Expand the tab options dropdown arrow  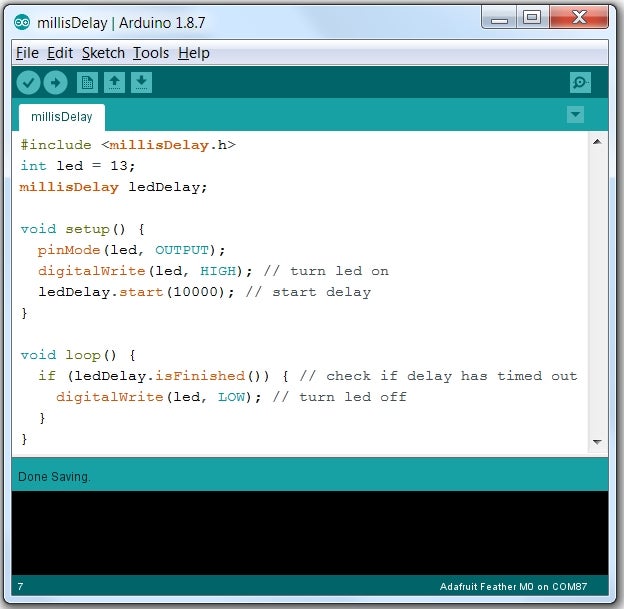(575, 115)
